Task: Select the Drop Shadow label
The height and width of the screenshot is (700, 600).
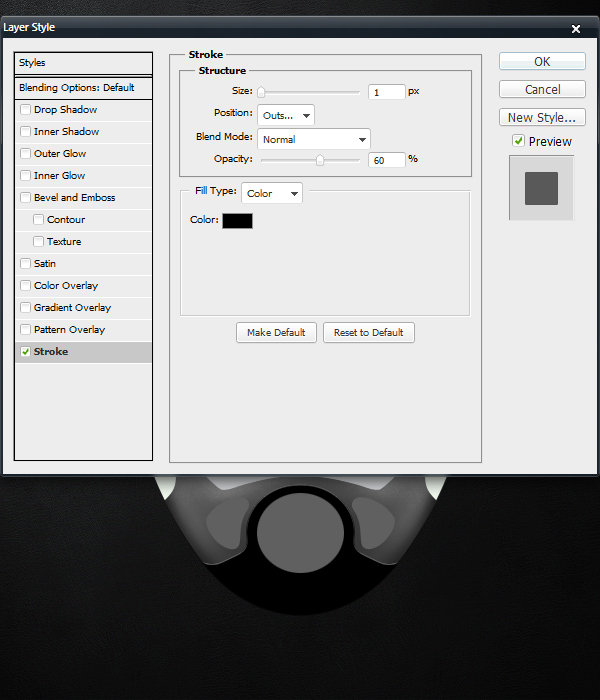Action: pyautogui.click(x=65, y=110)
